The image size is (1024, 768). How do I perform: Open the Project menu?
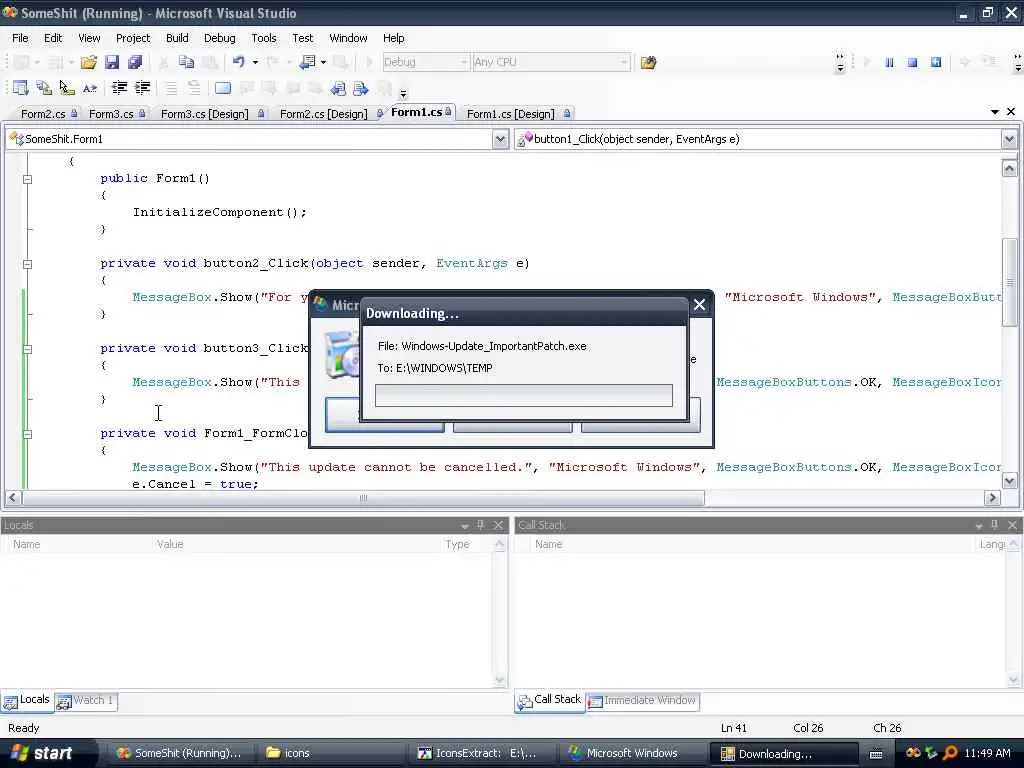pyautogui.click(x=133, y=38)
